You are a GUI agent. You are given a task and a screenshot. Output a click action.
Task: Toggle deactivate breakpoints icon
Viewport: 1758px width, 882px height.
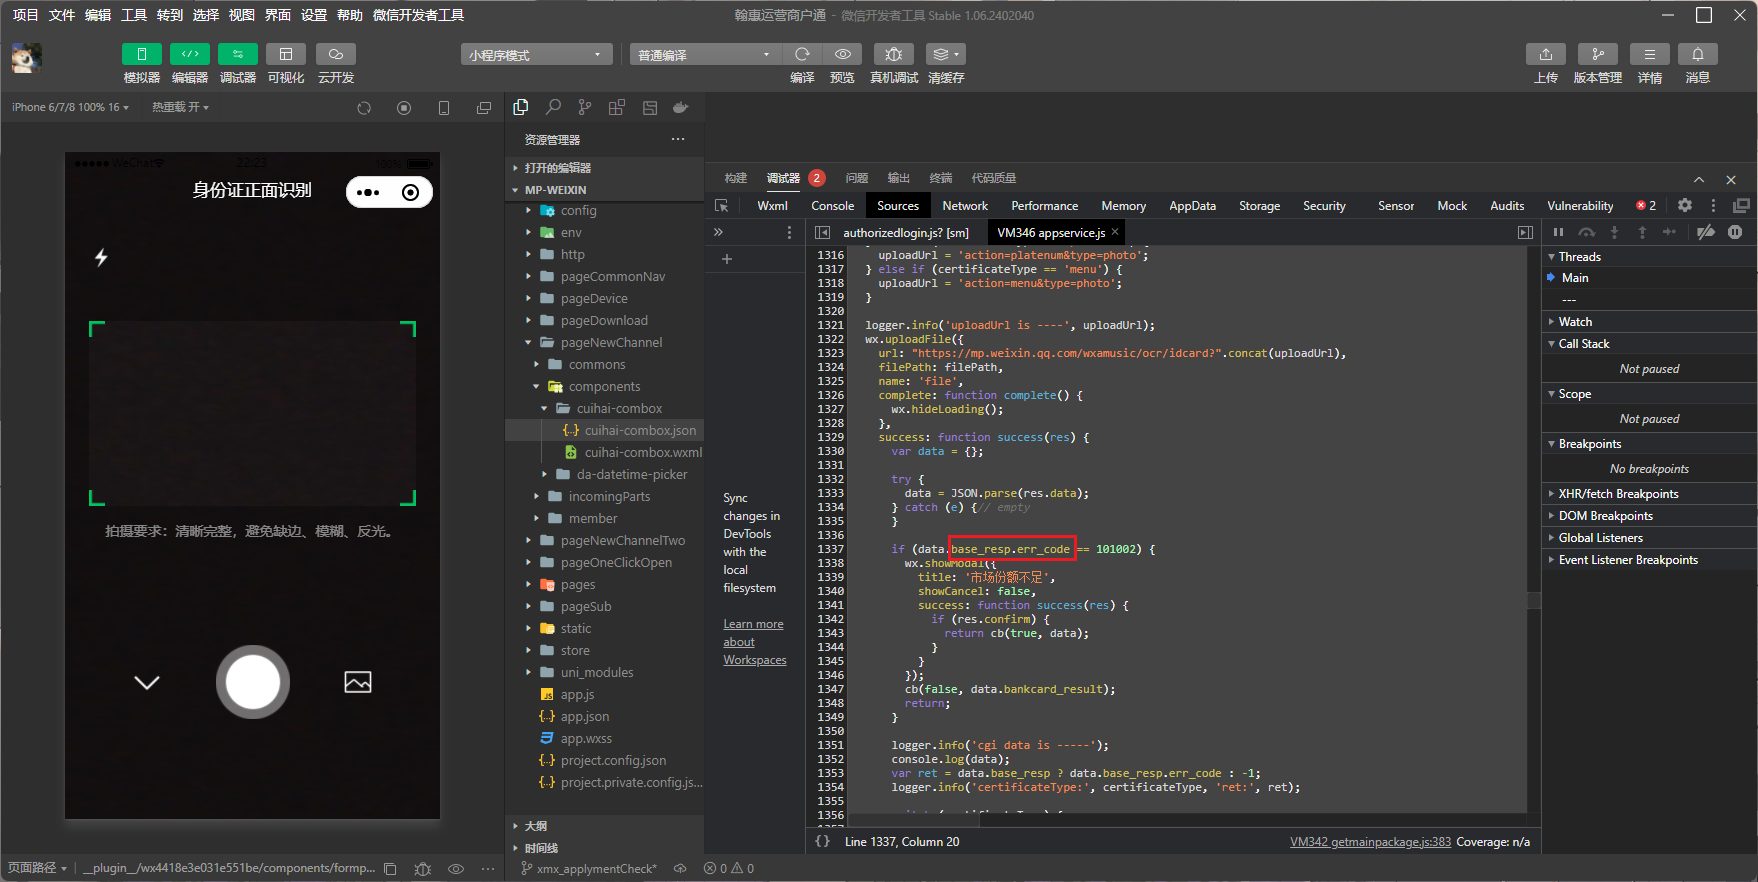click(1706, 232)
